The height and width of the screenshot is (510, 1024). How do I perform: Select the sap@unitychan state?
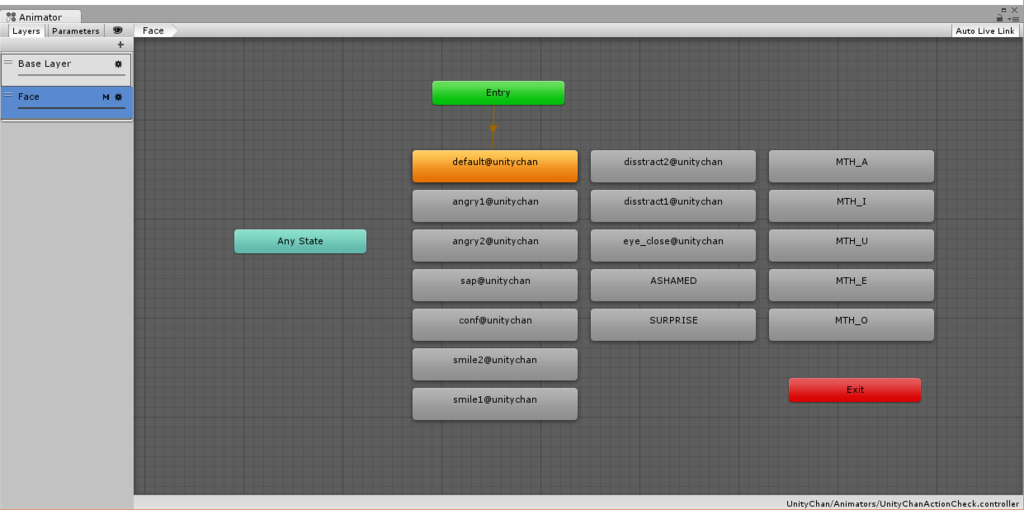coord(495,285)
